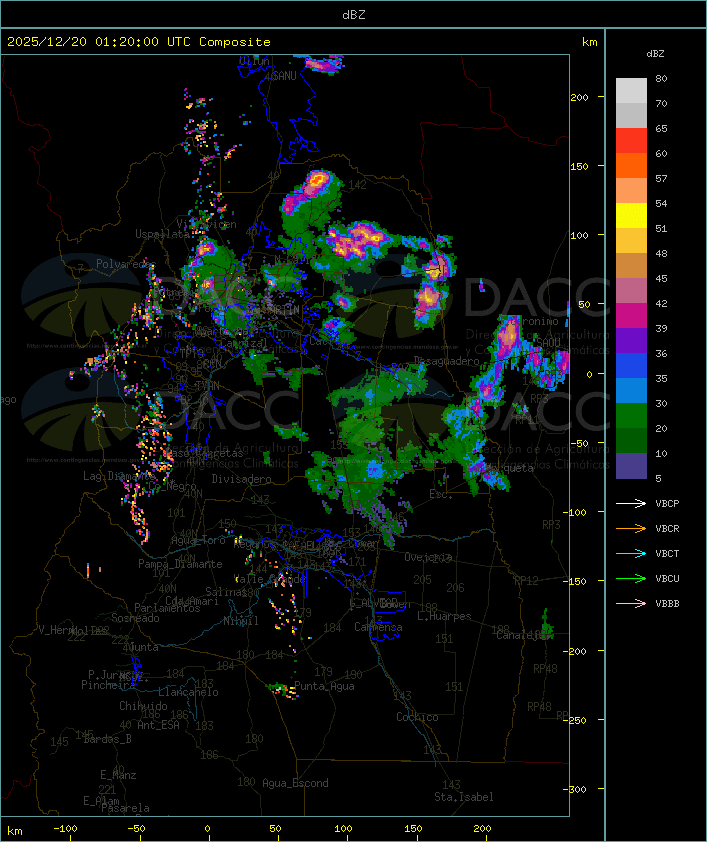Click the dBZ heading above the color legend
The image size is (707, 842).
655,54
